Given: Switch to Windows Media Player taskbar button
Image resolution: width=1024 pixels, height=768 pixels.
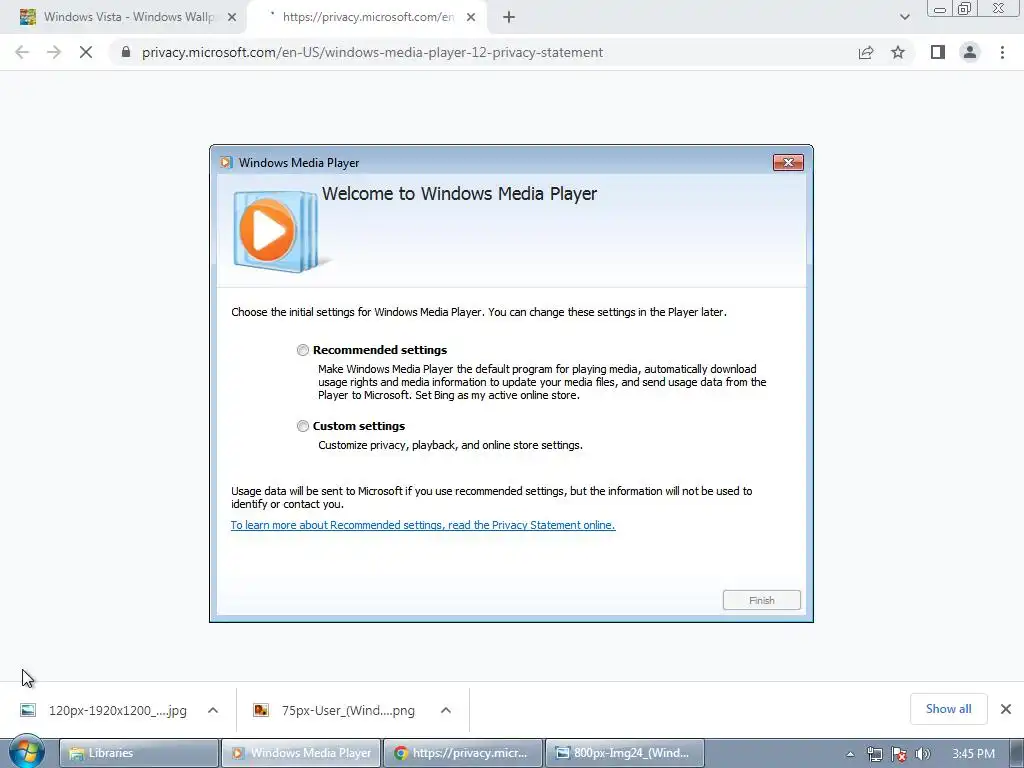Looking at the screenshot, I should 301,753.
